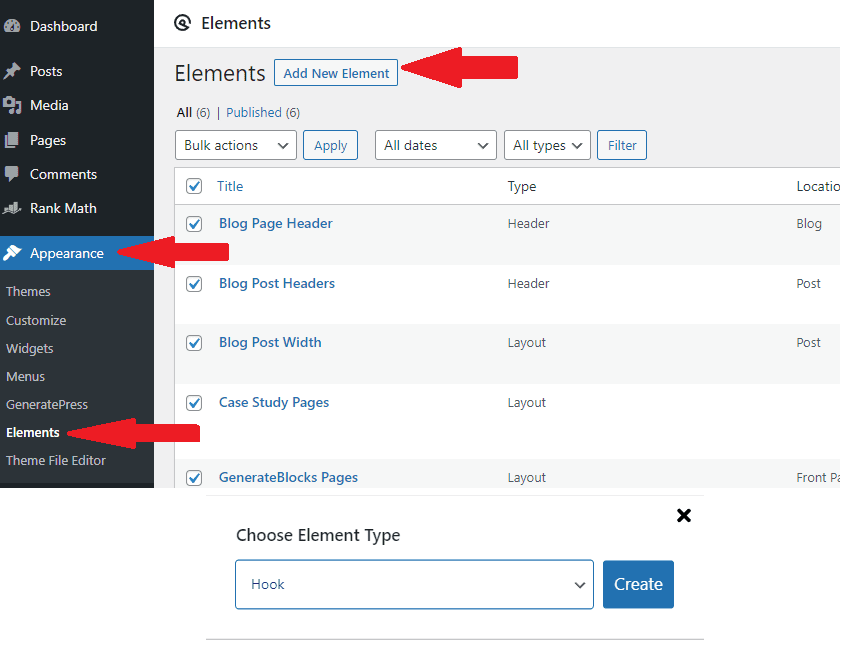Click the Elements icon in the header bar
The width and height of the screenshot is (850, 648).
click(182, 22)
